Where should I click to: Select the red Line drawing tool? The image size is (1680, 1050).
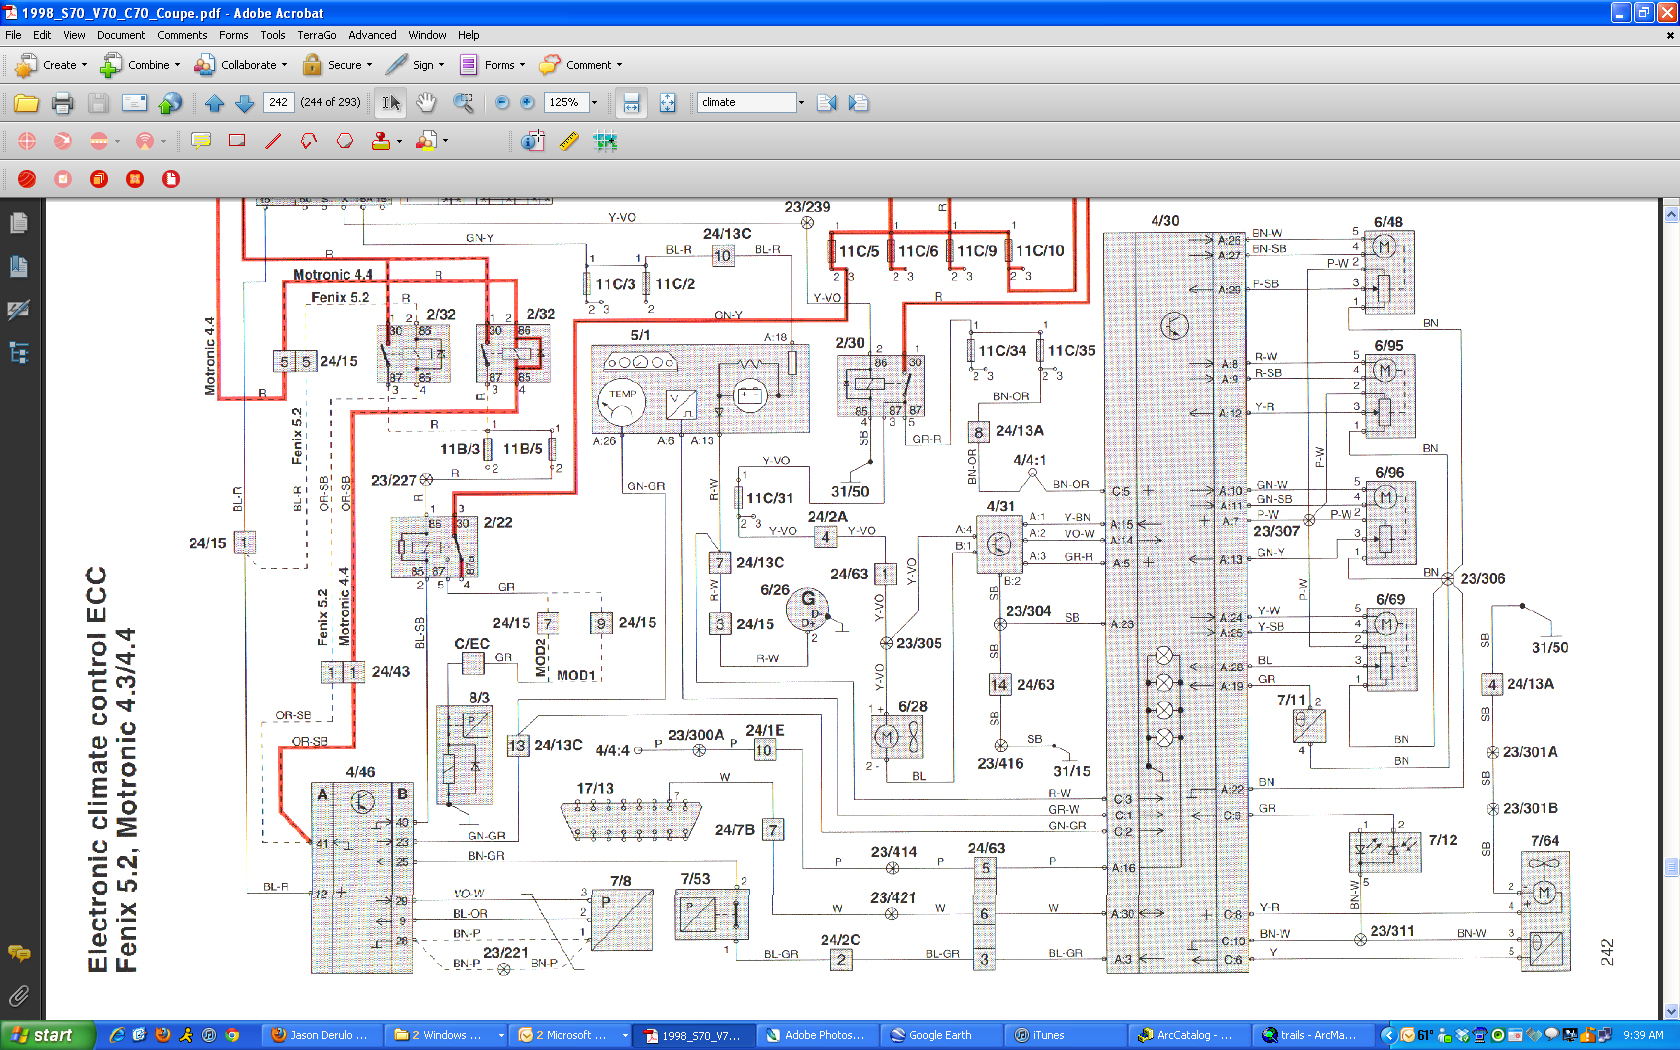click(x=273, y=141)
